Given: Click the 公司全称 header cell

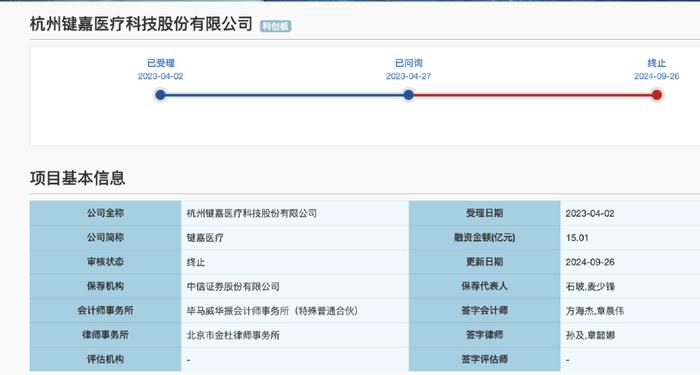Looking at the screenshot, I should pyautogui.click(x=105, y=213).
